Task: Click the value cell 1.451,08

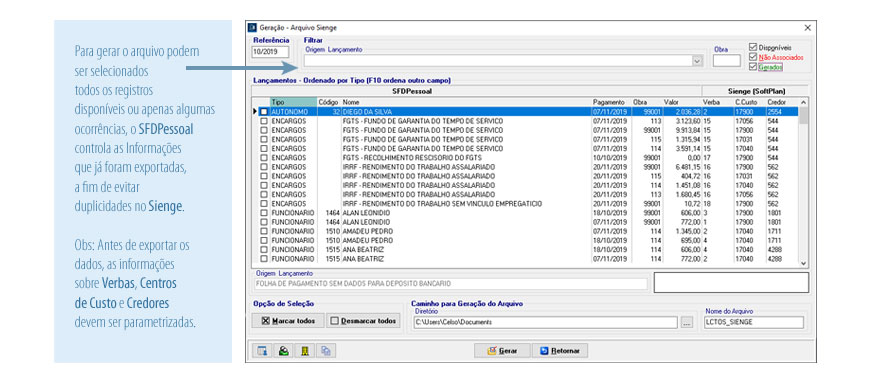Action: click(682, 185)
